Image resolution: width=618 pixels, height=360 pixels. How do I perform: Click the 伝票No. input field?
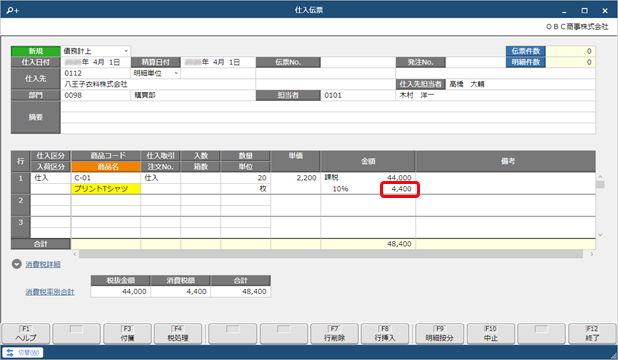point(358,62)
